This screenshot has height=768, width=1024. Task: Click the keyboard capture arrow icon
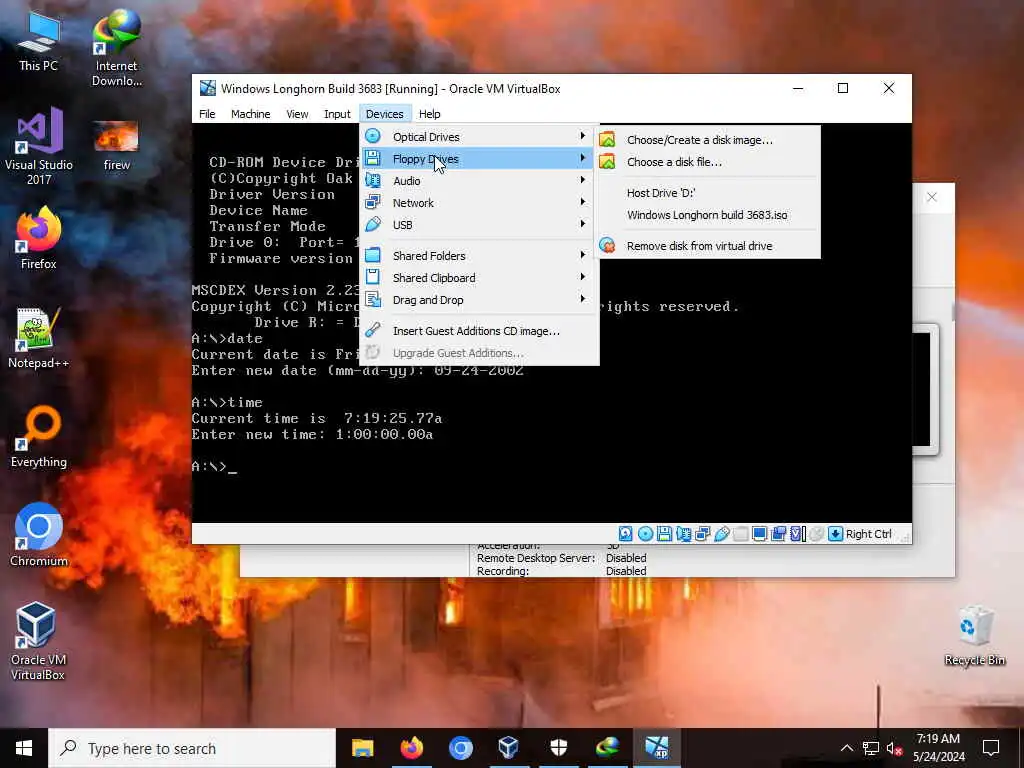[835, 534]
